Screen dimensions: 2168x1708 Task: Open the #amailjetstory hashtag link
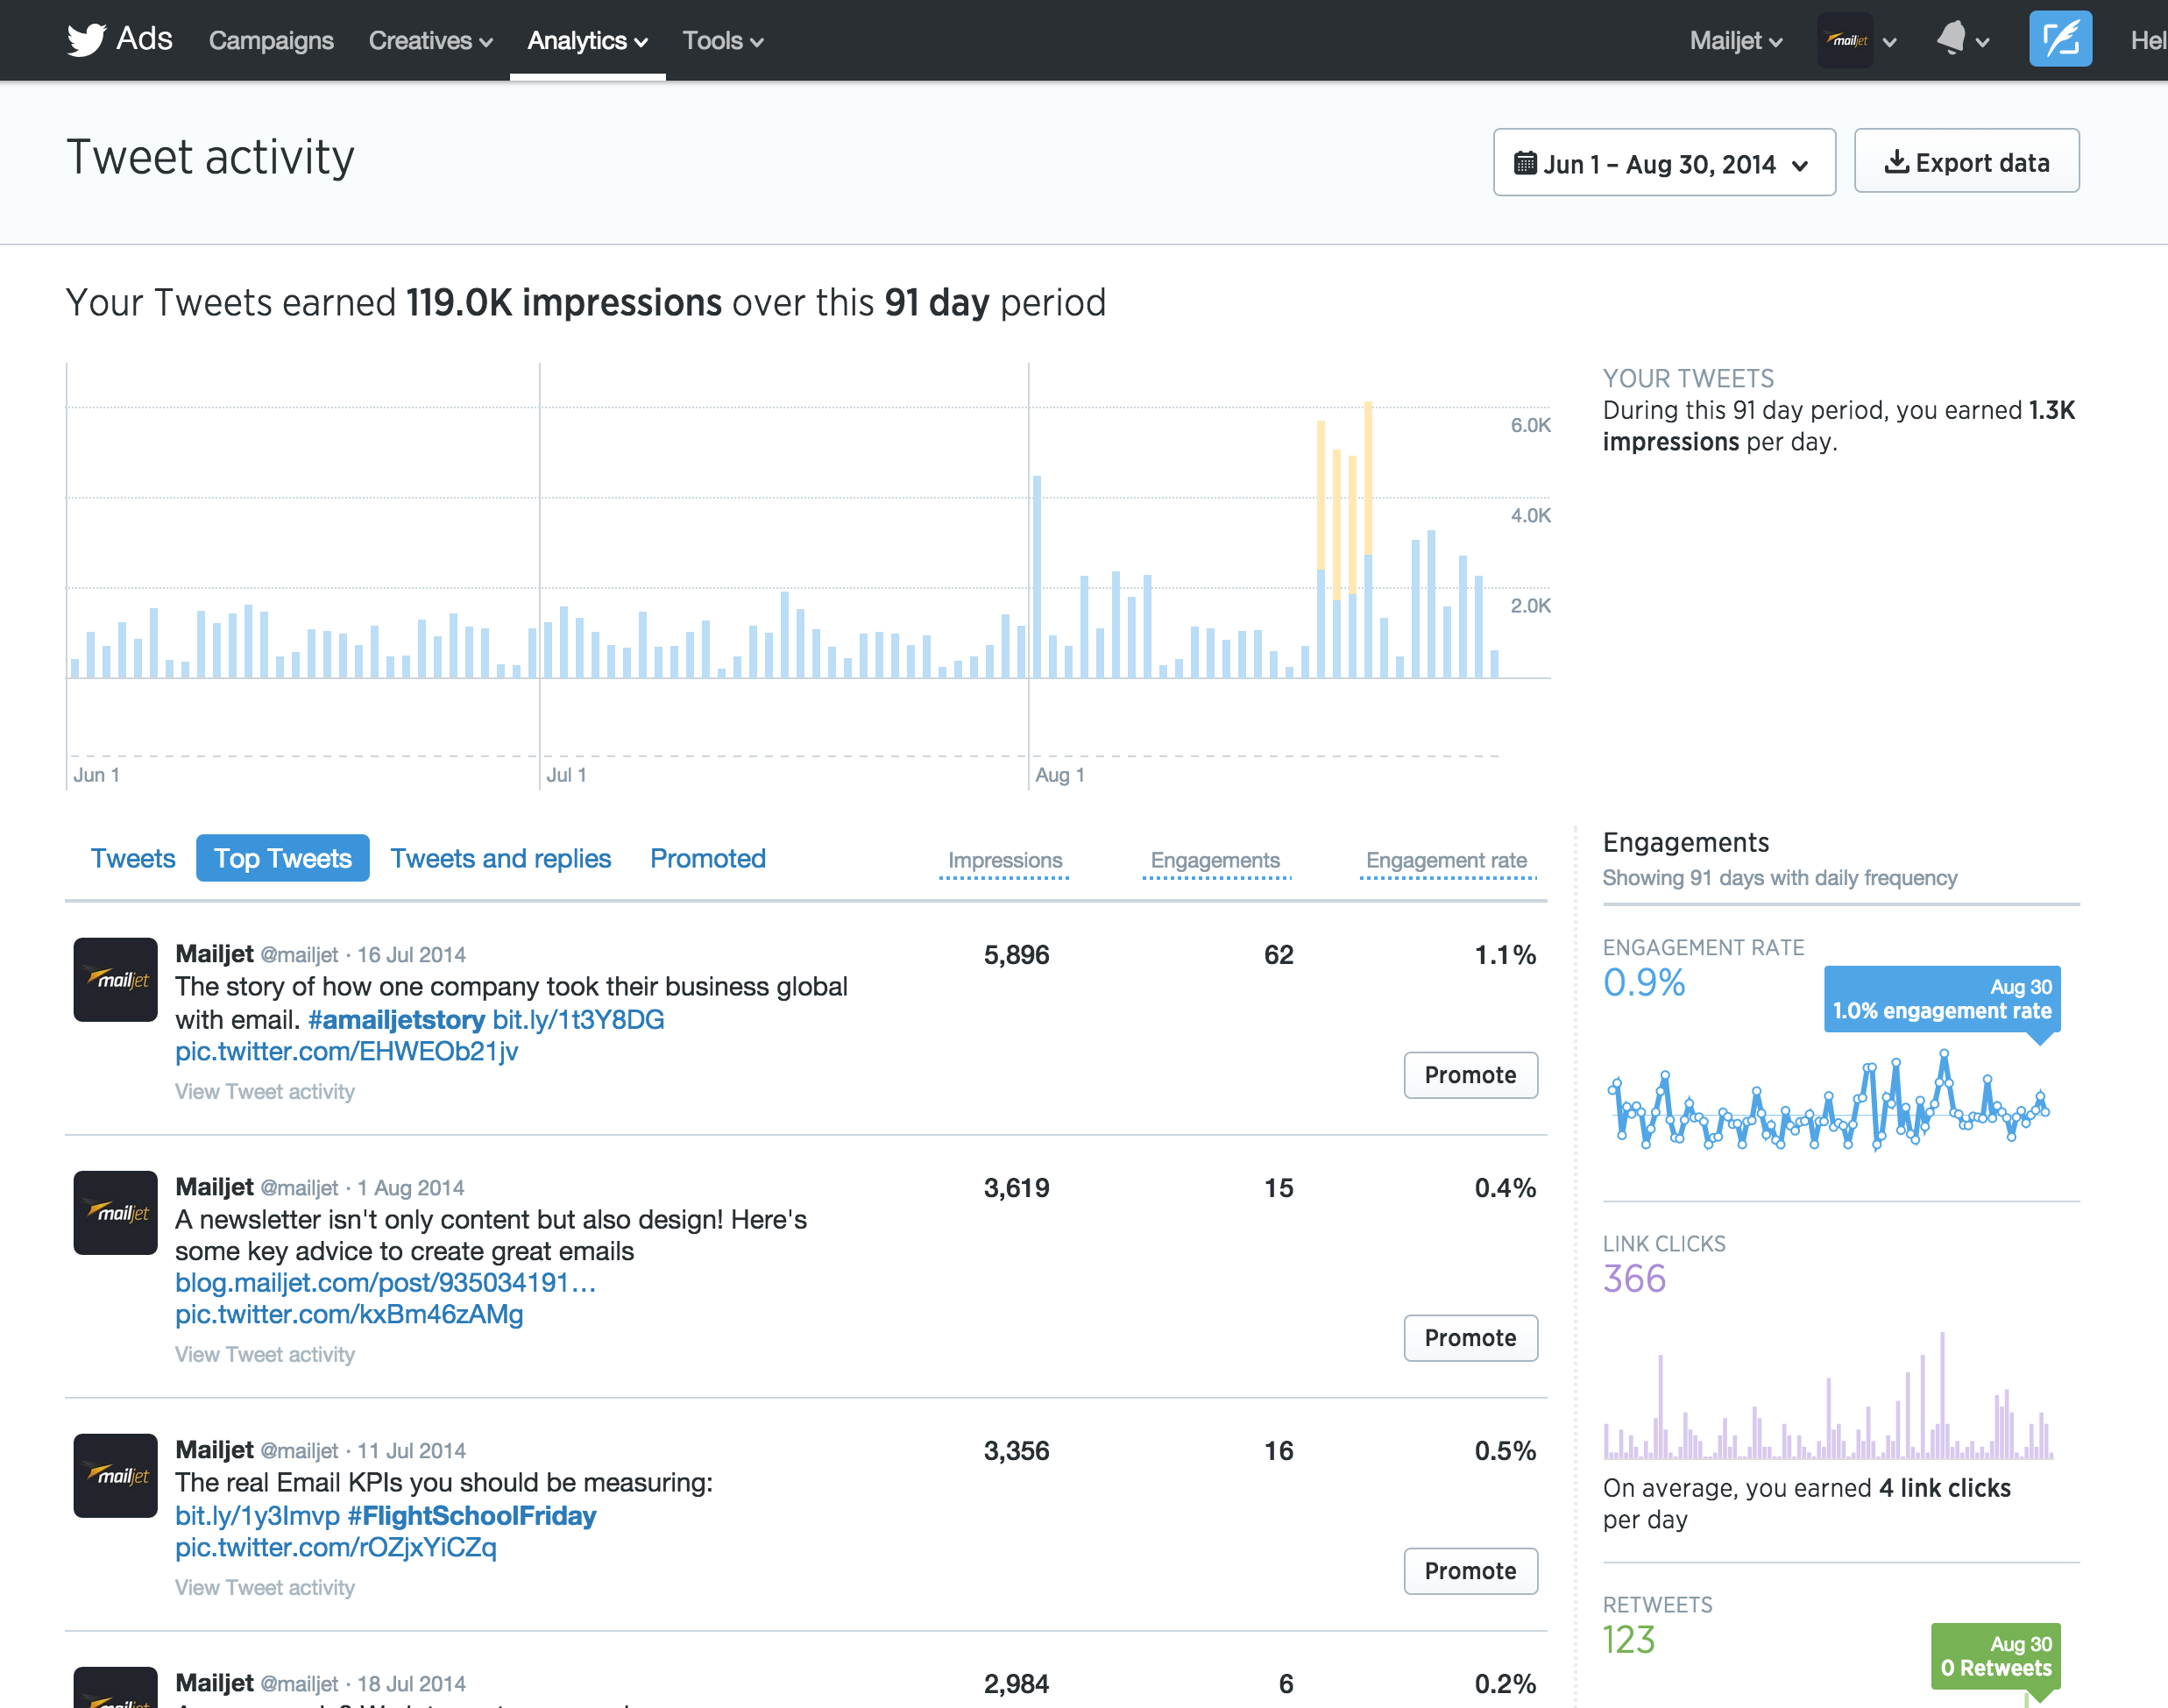pos(396,1019)
